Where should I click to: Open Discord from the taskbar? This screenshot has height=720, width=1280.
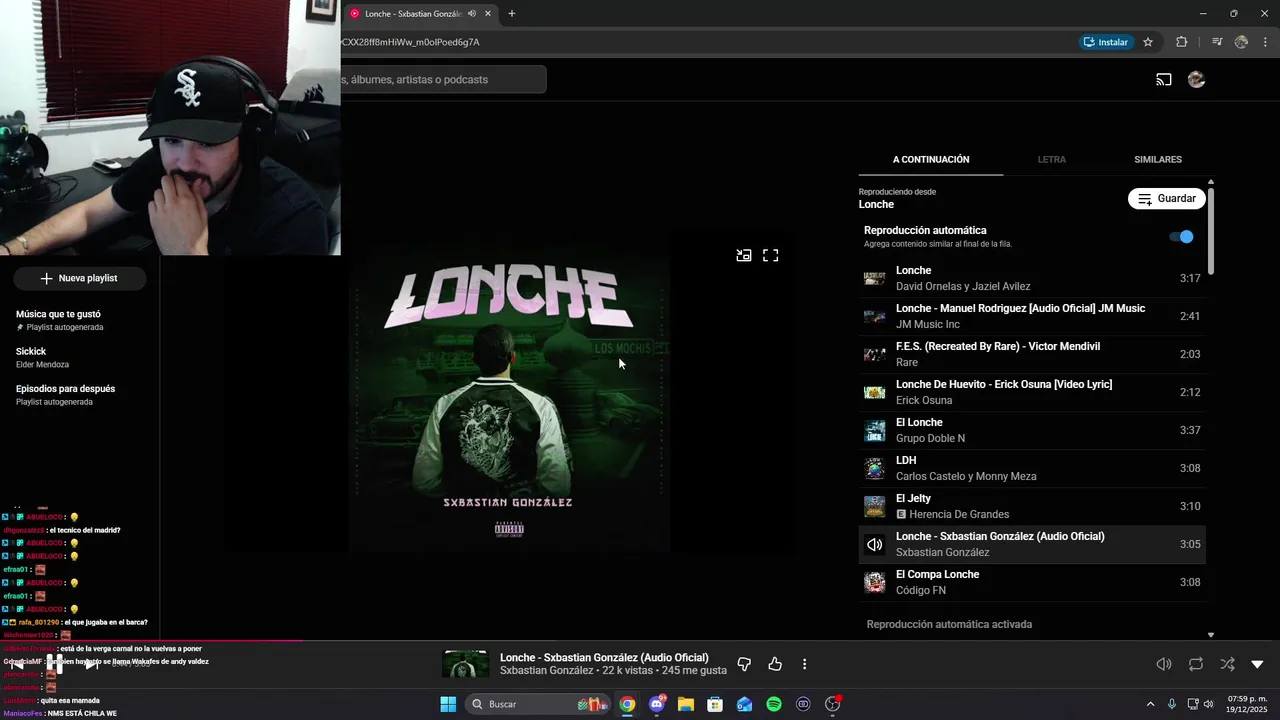(x=657, y=704)
